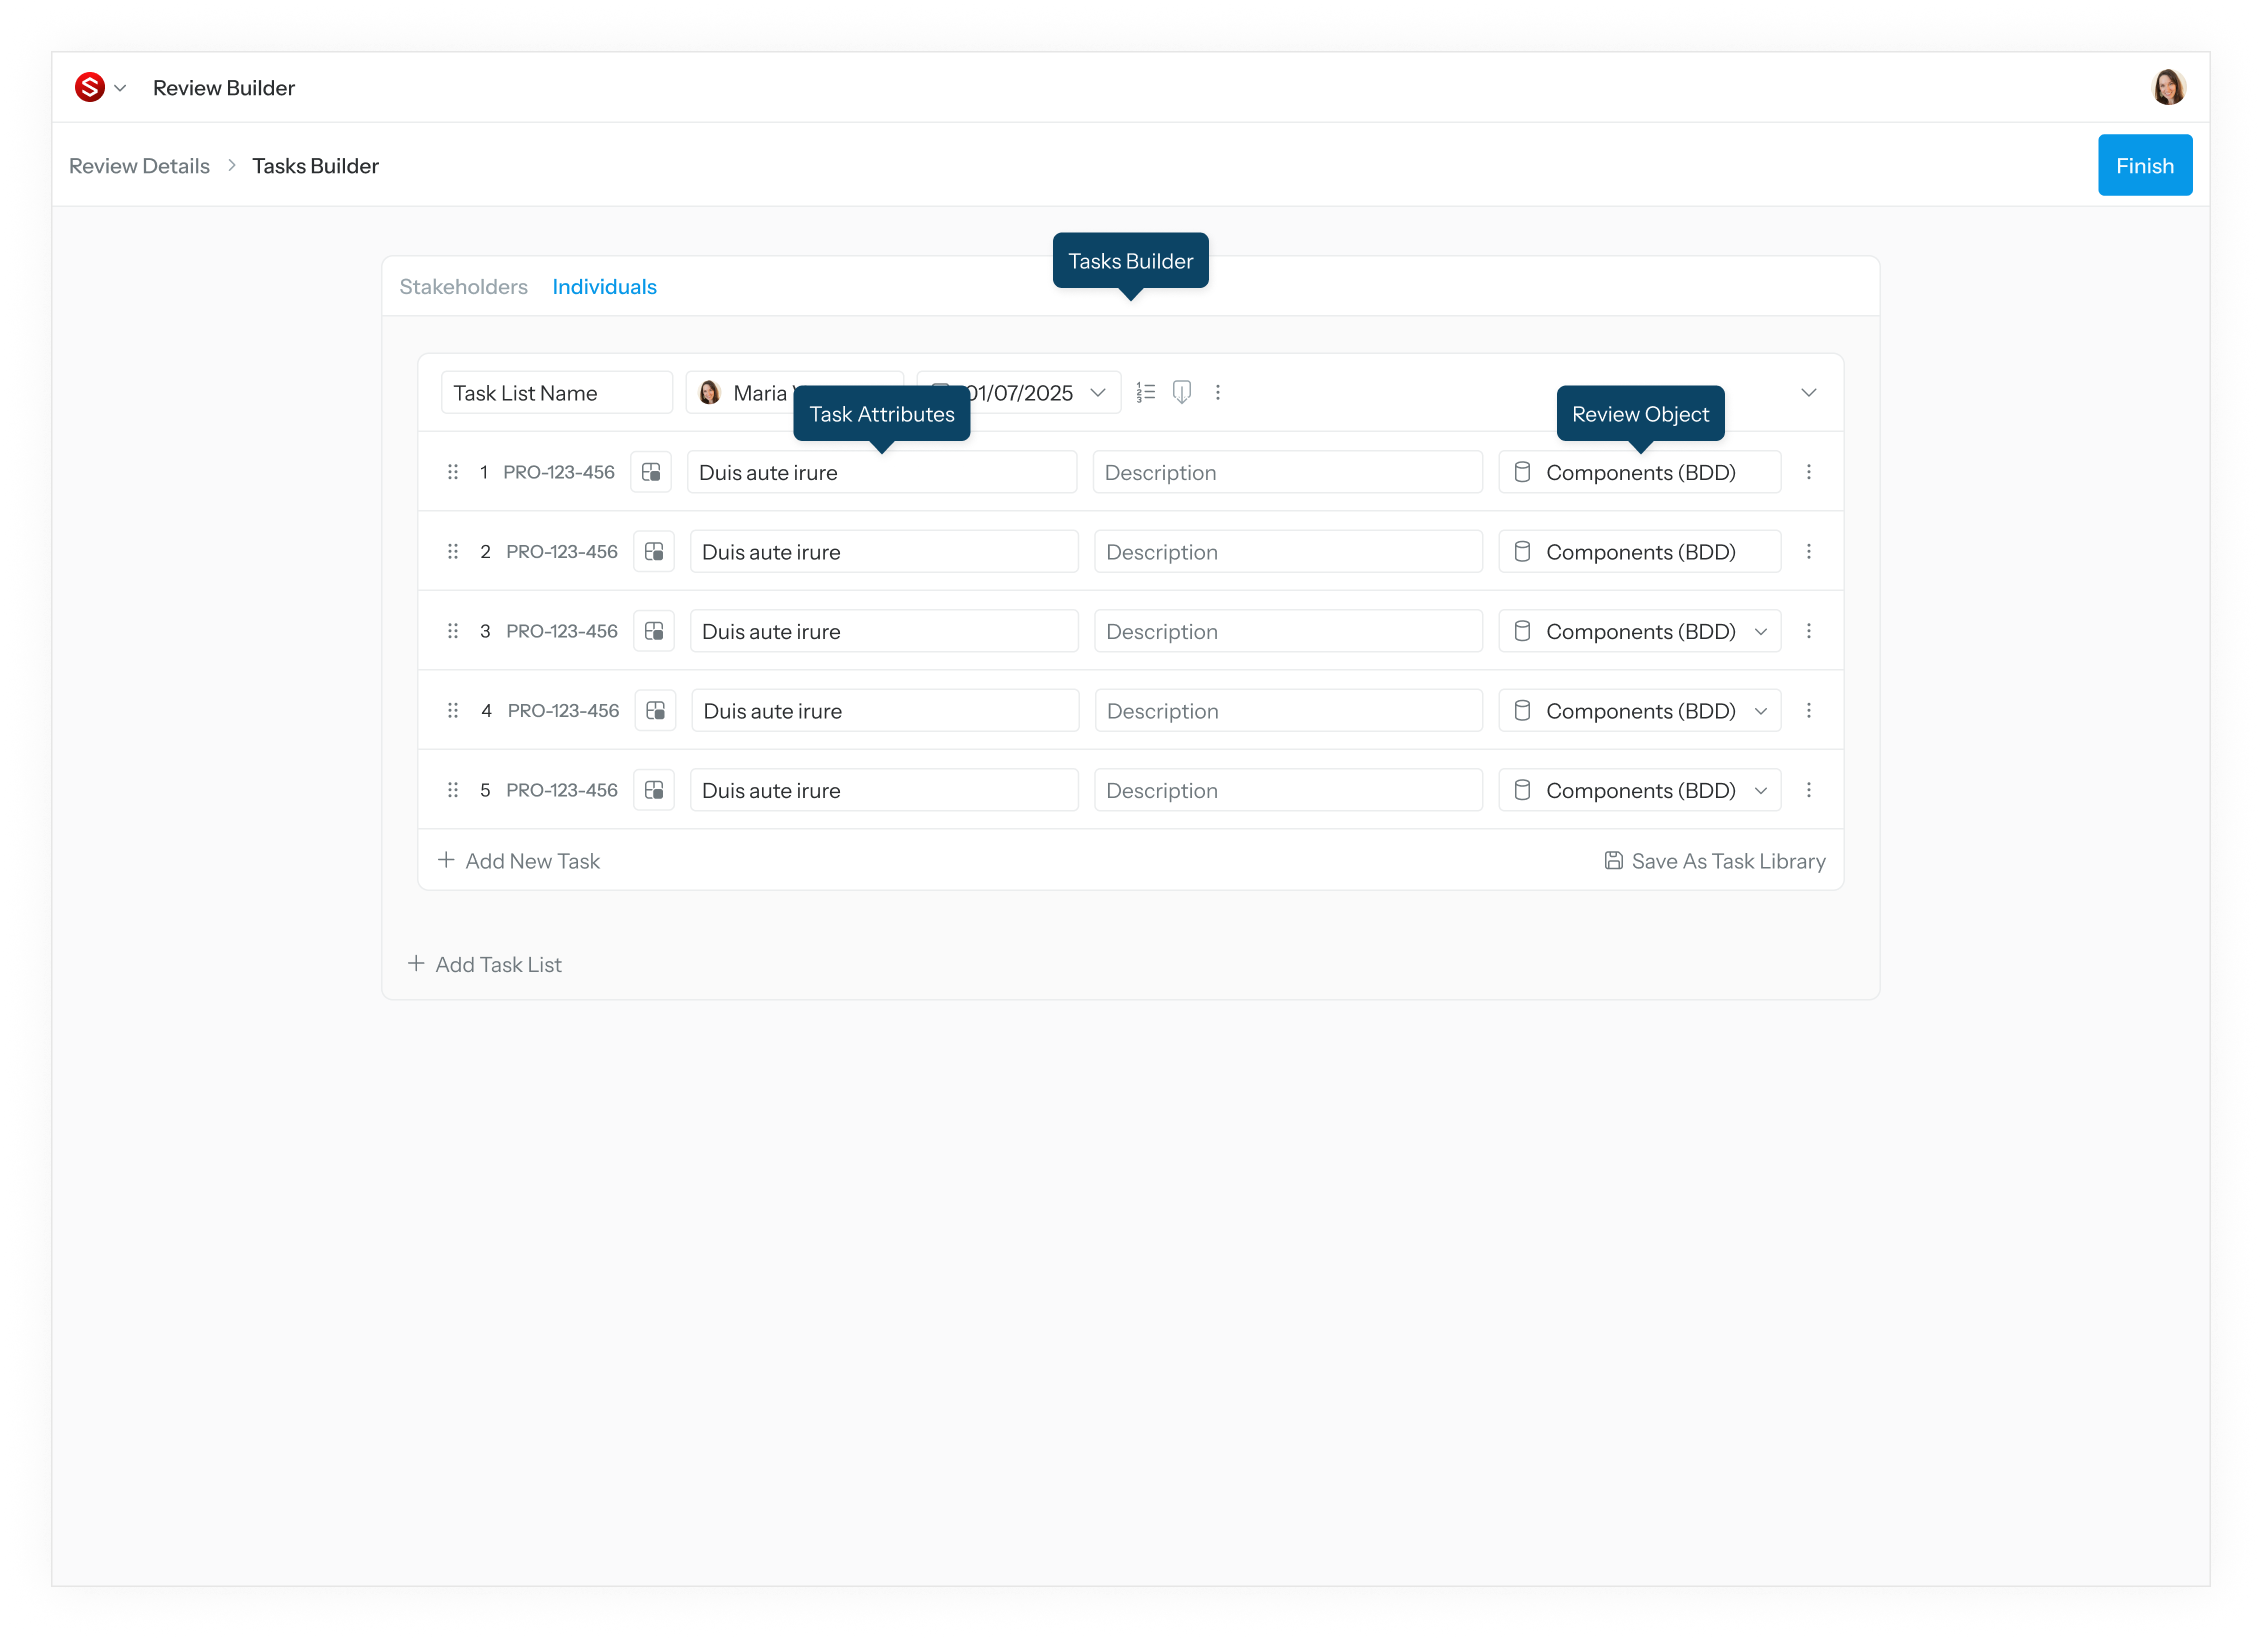2262x1638 pixels.
Task: Click the red S app logo
Action: pos(90,88)
